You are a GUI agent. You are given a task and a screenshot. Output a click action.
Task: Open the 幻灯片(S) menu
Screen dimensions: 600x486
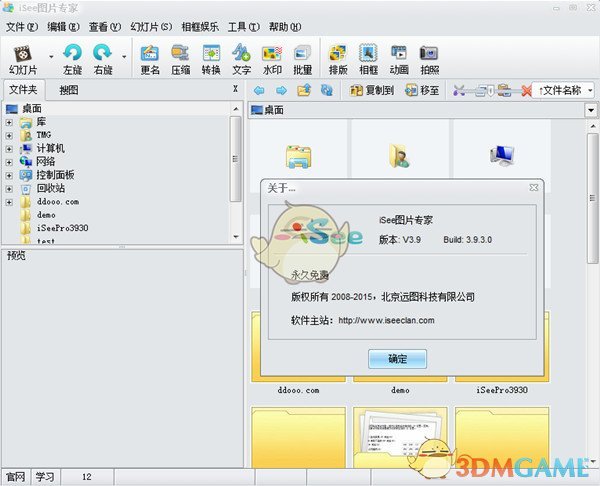(151, 27)
